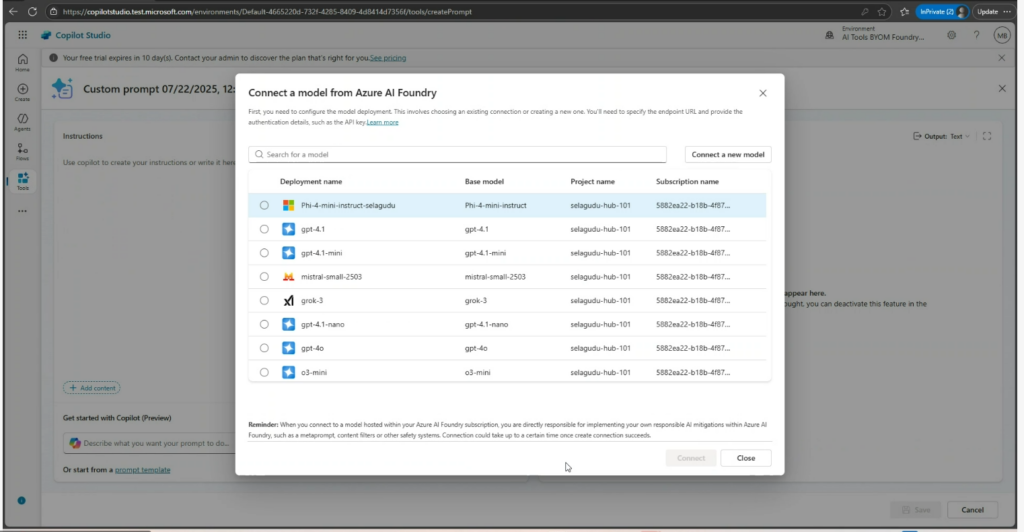1024x532 pixels.
Task: Click the browser Update button
Action: tap(987, 11)
